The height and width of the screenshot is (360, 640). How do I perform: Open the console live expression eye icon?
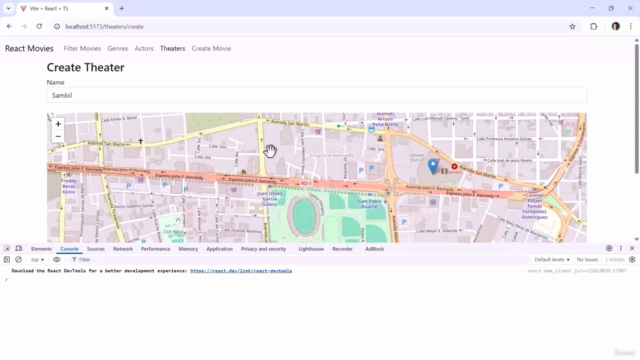point(57,260)
